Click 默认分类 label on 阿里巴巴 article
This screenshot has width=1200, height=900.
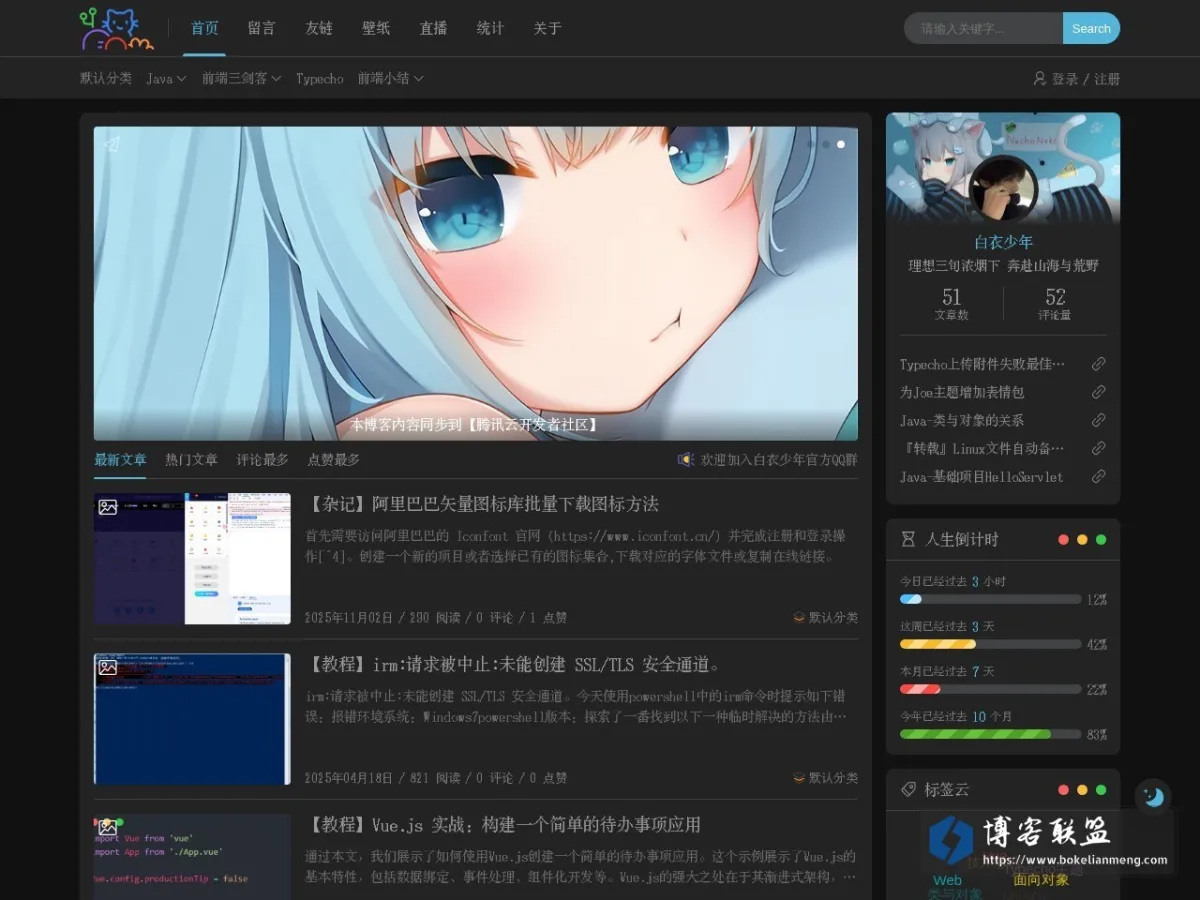coord(833,618)
